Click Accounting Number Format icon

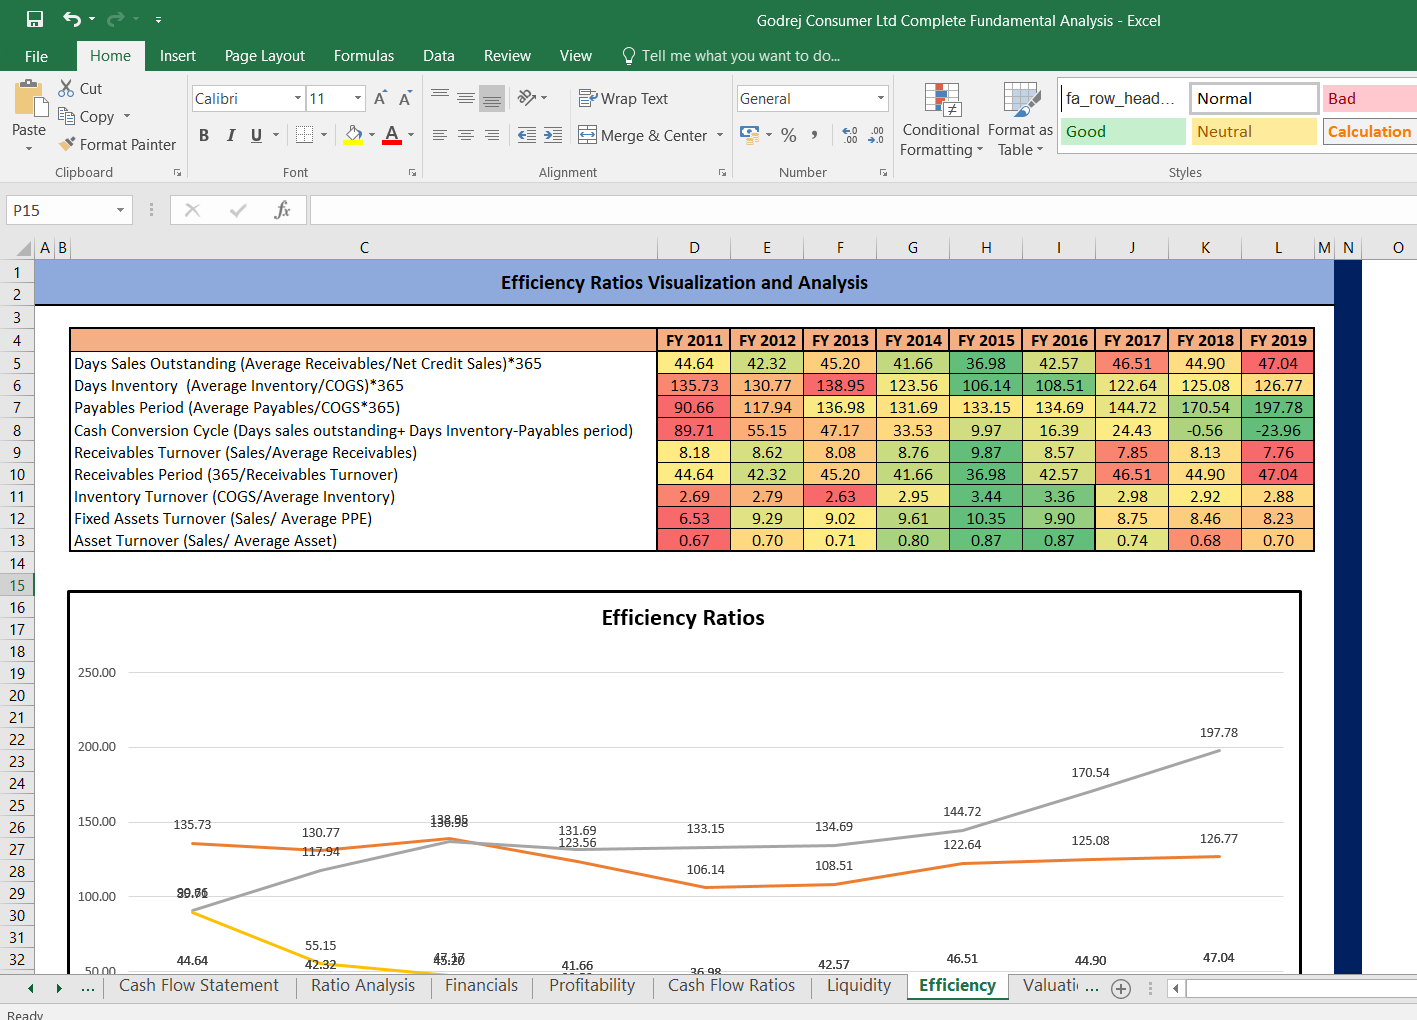click(749, 134)
